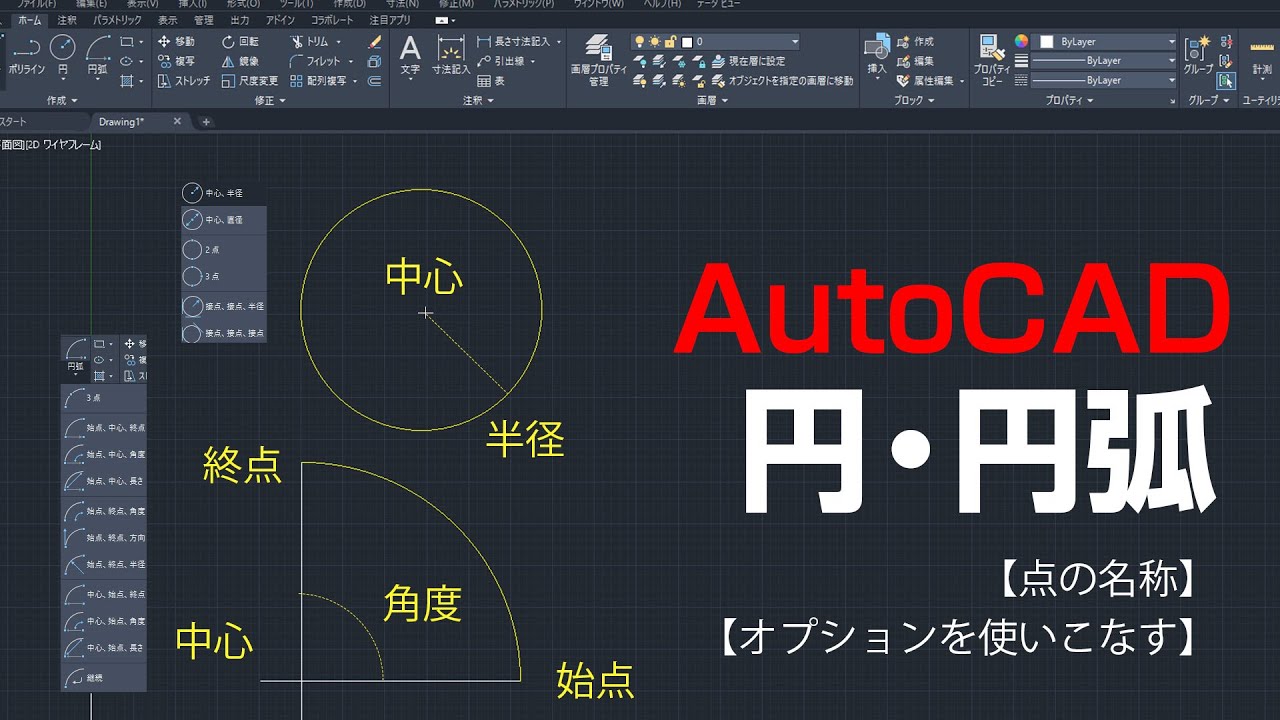Open the Home (ホーム) ribbon tab
Viewport: 1280px width, 720px height.
coord(30,20)
